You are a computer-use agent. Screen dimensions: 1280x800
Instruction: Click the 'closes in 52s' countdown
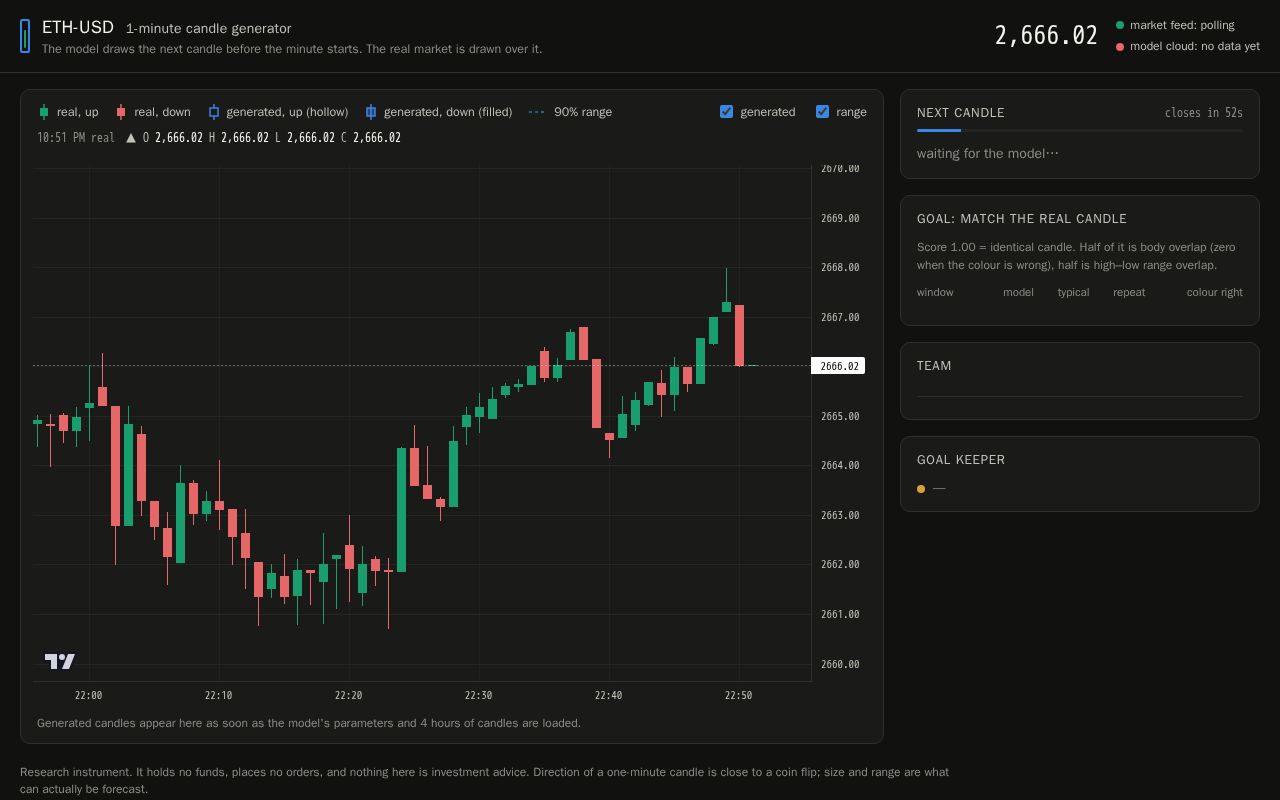coord(1204,113)
